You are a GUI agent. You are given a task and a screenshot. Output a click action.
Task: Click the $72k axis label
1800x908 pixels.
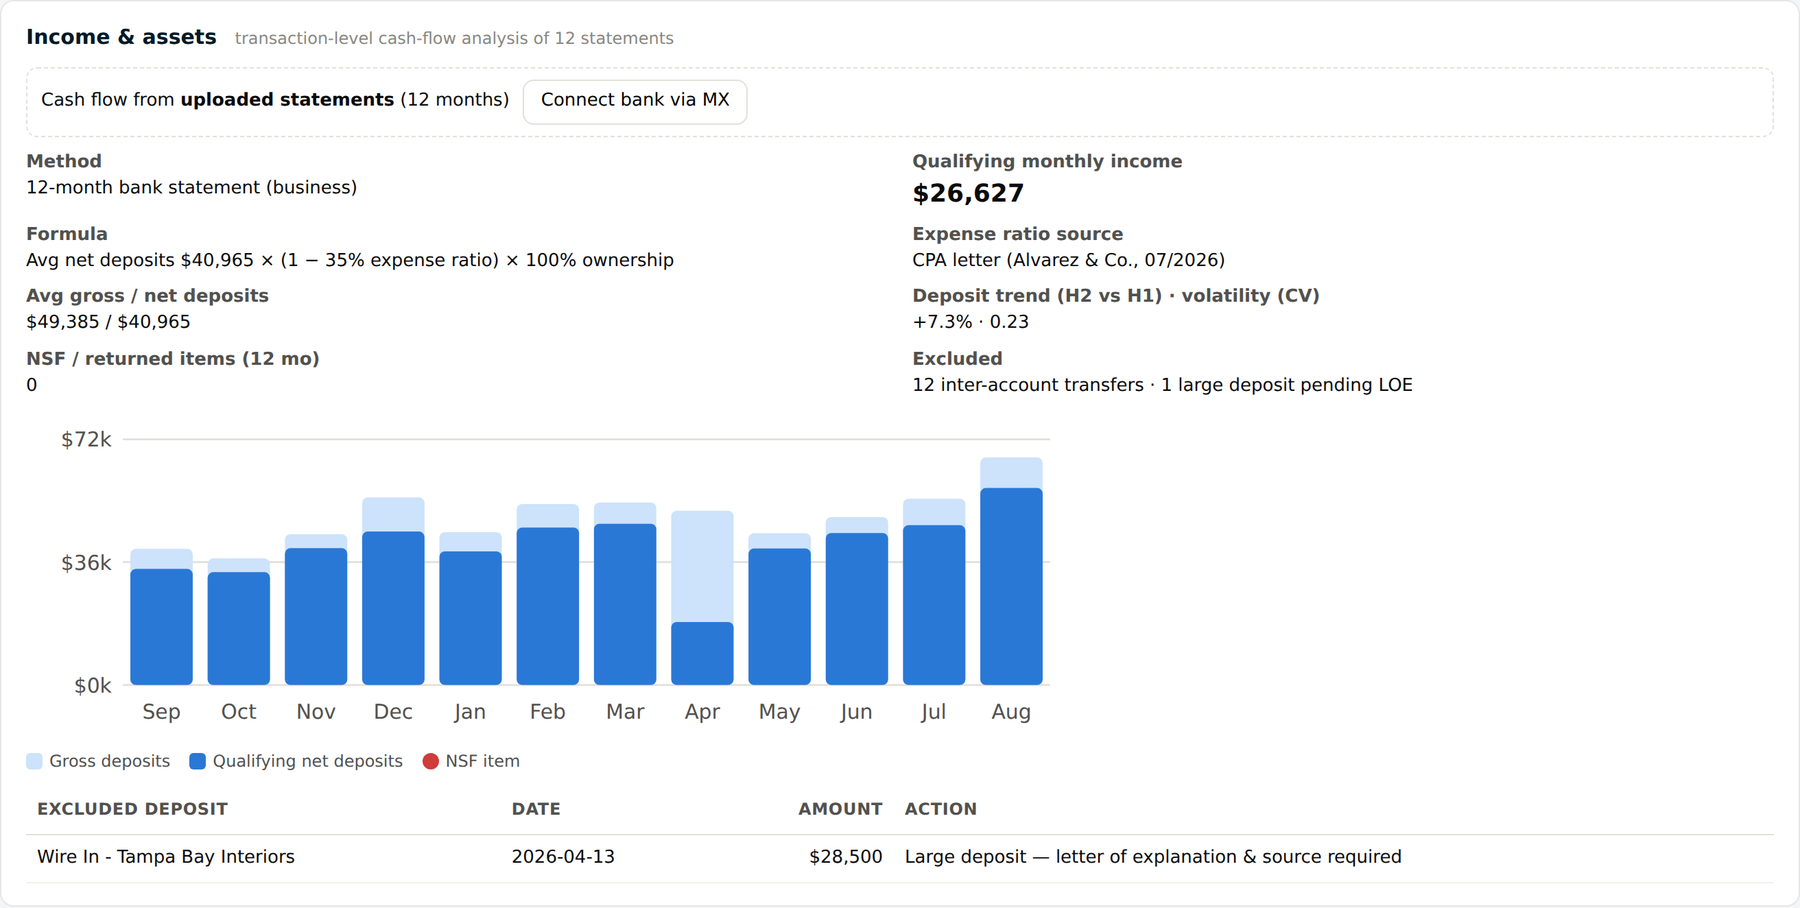pyautogui.click(x=86, y=440)
